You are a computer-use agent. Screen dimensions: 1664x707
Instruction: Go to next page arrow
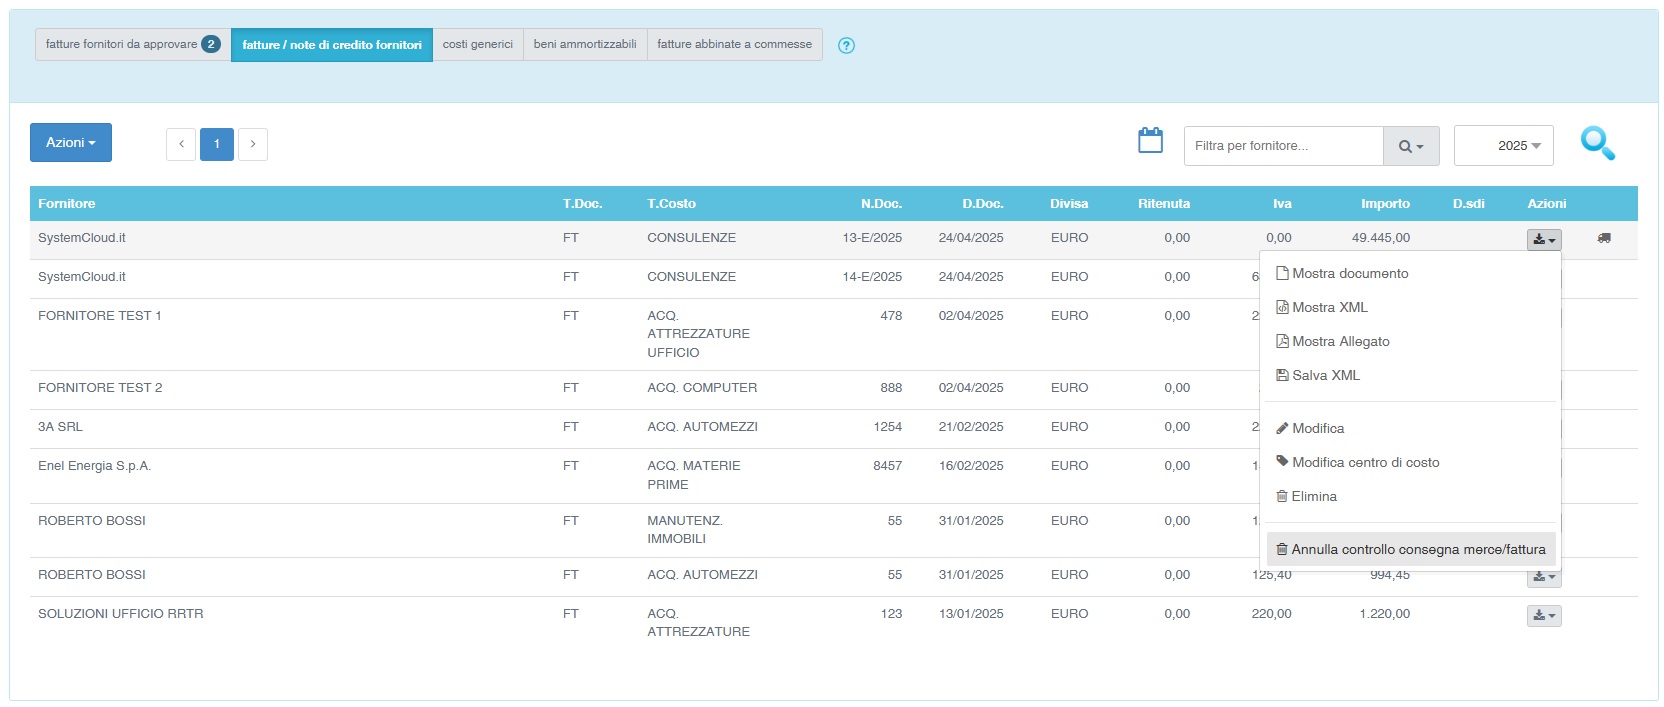click(253, 144)
